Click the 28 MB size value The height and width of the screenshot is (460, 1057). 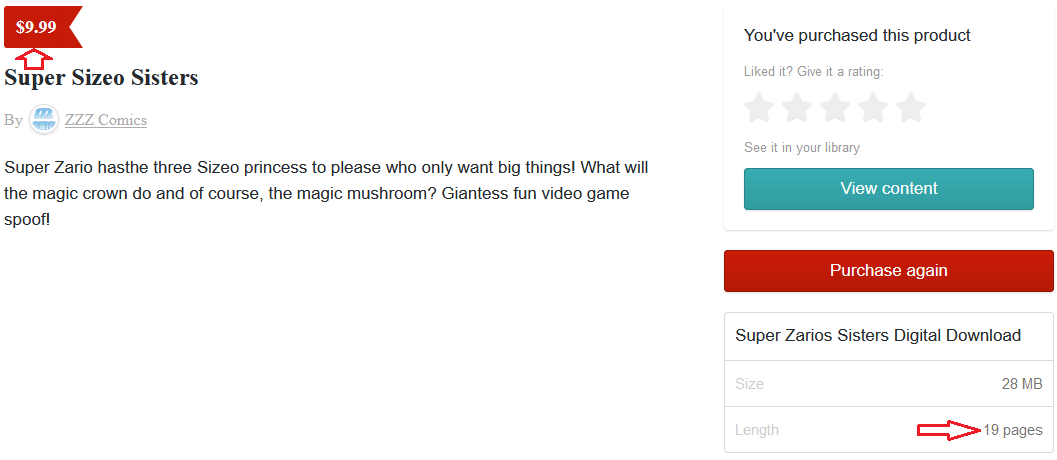tap(1022, 384)
